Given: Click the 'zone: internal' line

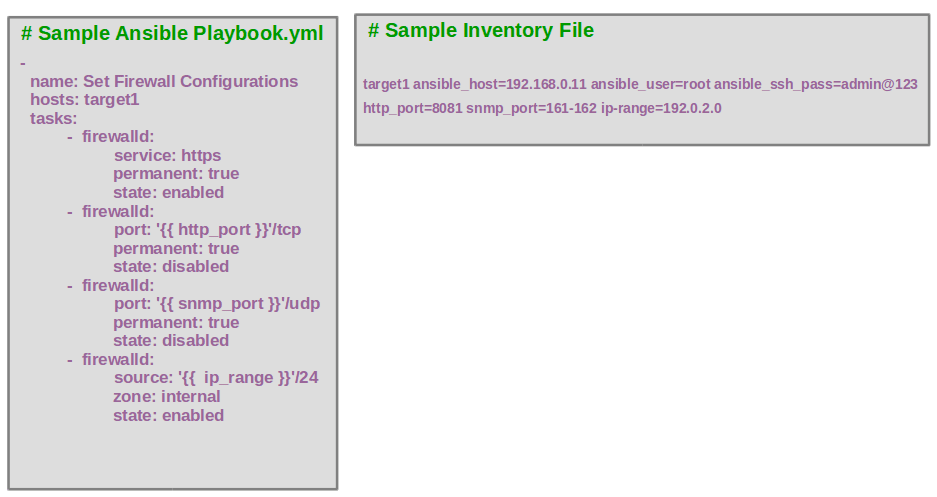Looking at the screenshot, I should click(166, 397).
